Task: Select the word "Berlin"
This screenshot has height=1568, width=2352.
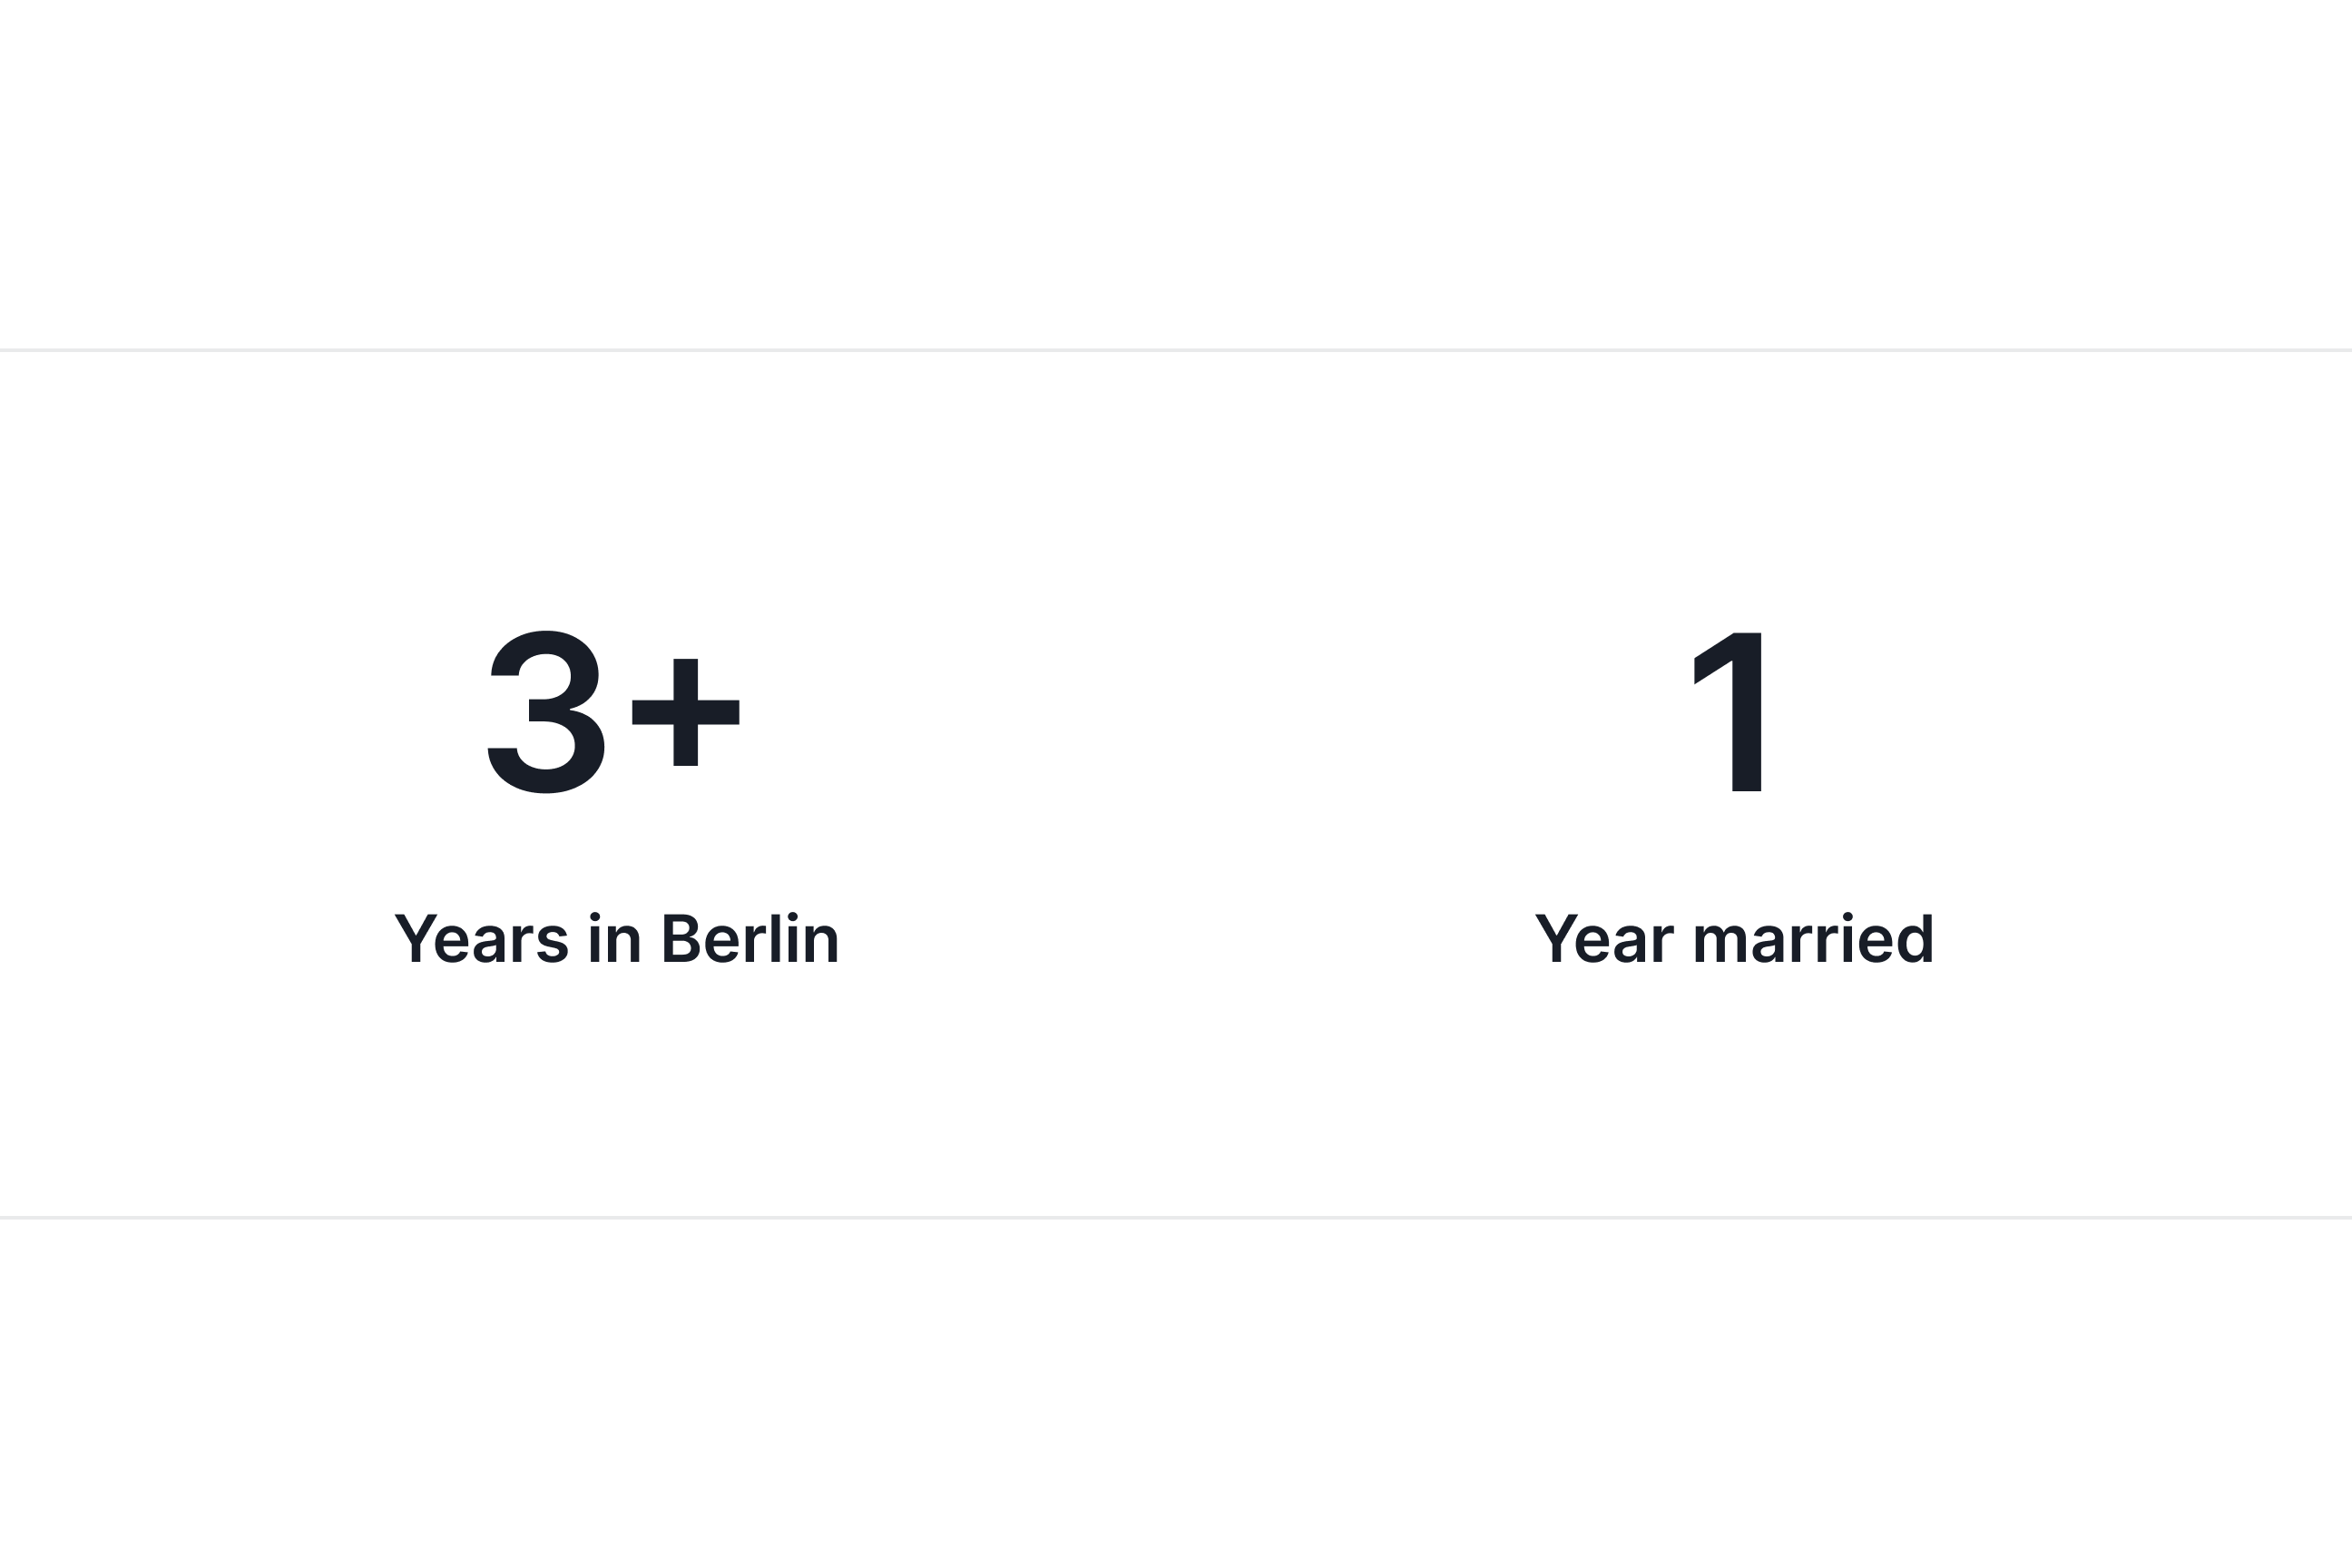Action: click(750, 939)
